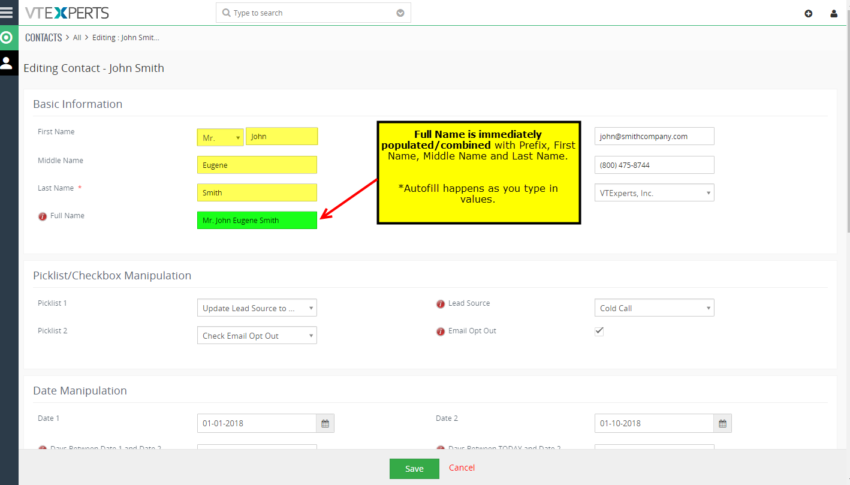Open the hamburger main menu
Screen dimensions: 850x485
(7, 12)
